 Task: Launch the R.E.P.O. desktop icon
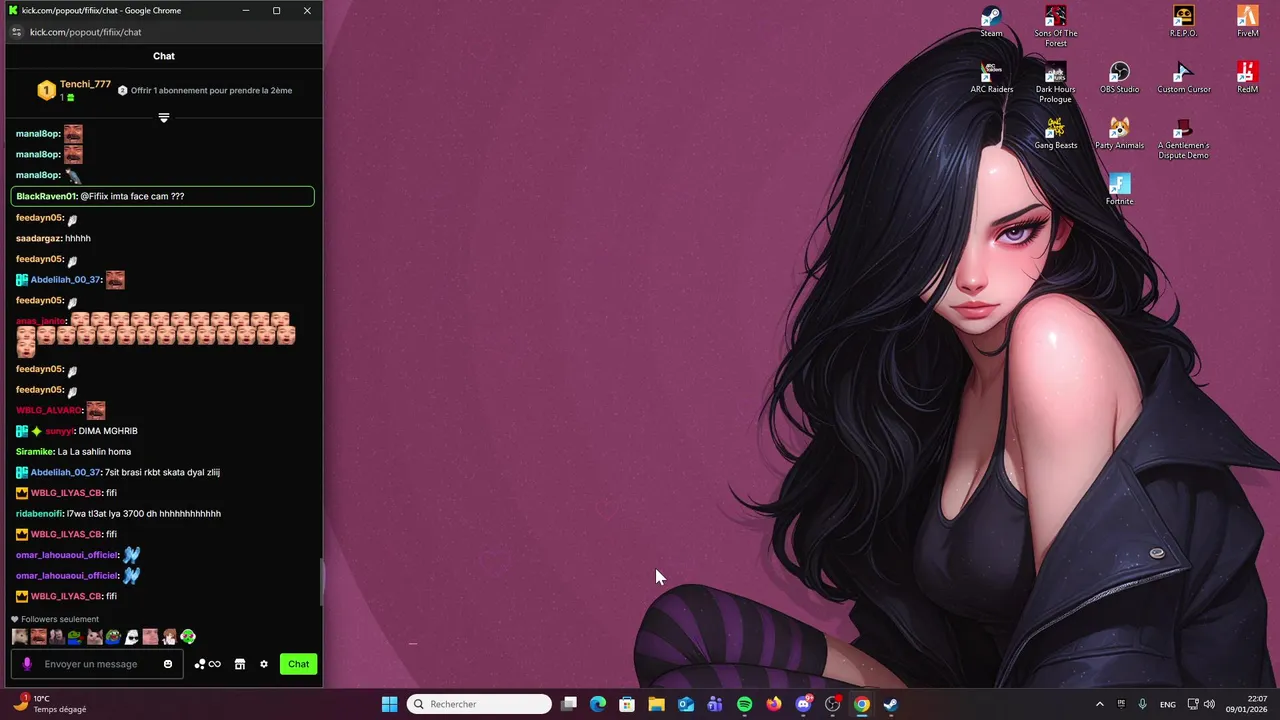click(1183, 21)
